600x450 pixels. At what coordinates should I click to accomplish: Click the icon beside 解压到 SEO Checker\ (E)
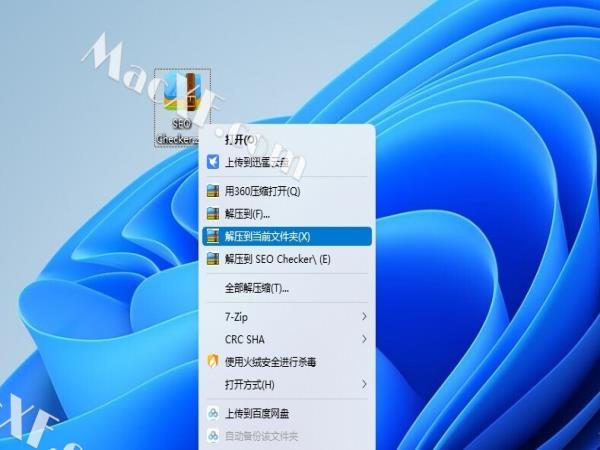[x=212, y=259]
